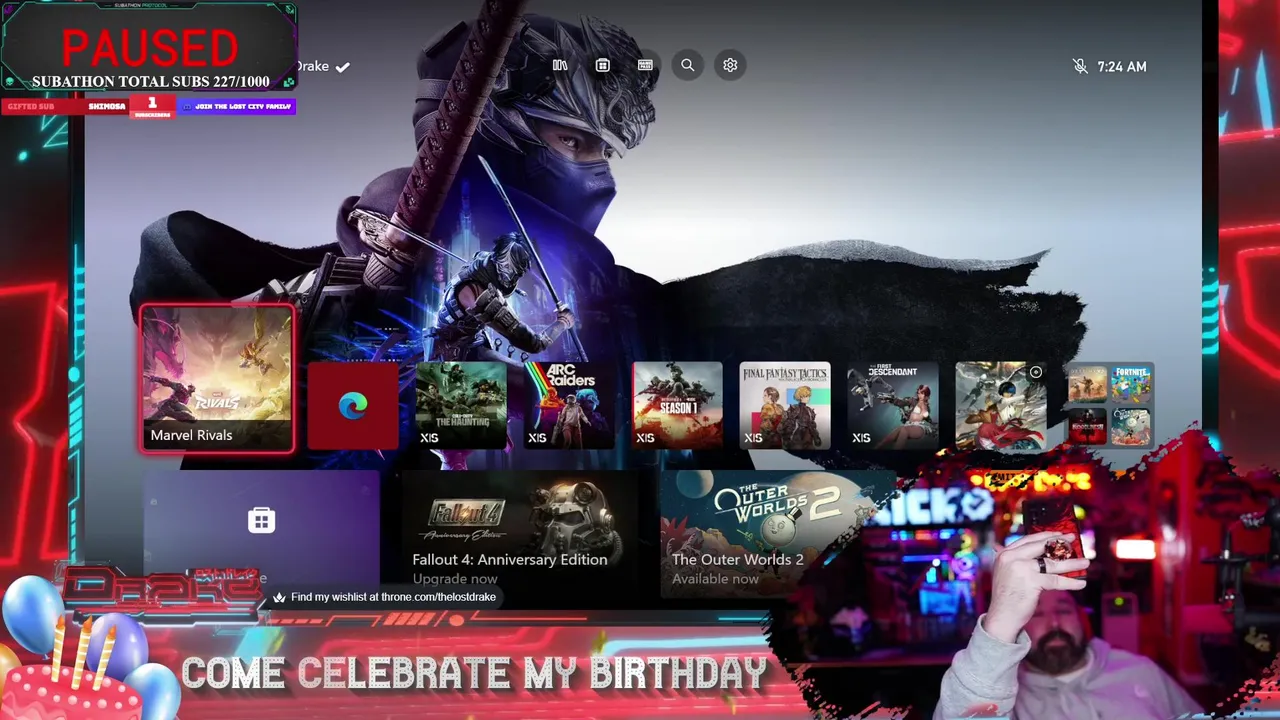This screenshot has width=1280, height=720.
Task: Click the muted microphone status icon
Action: [x=1080, y=66]
